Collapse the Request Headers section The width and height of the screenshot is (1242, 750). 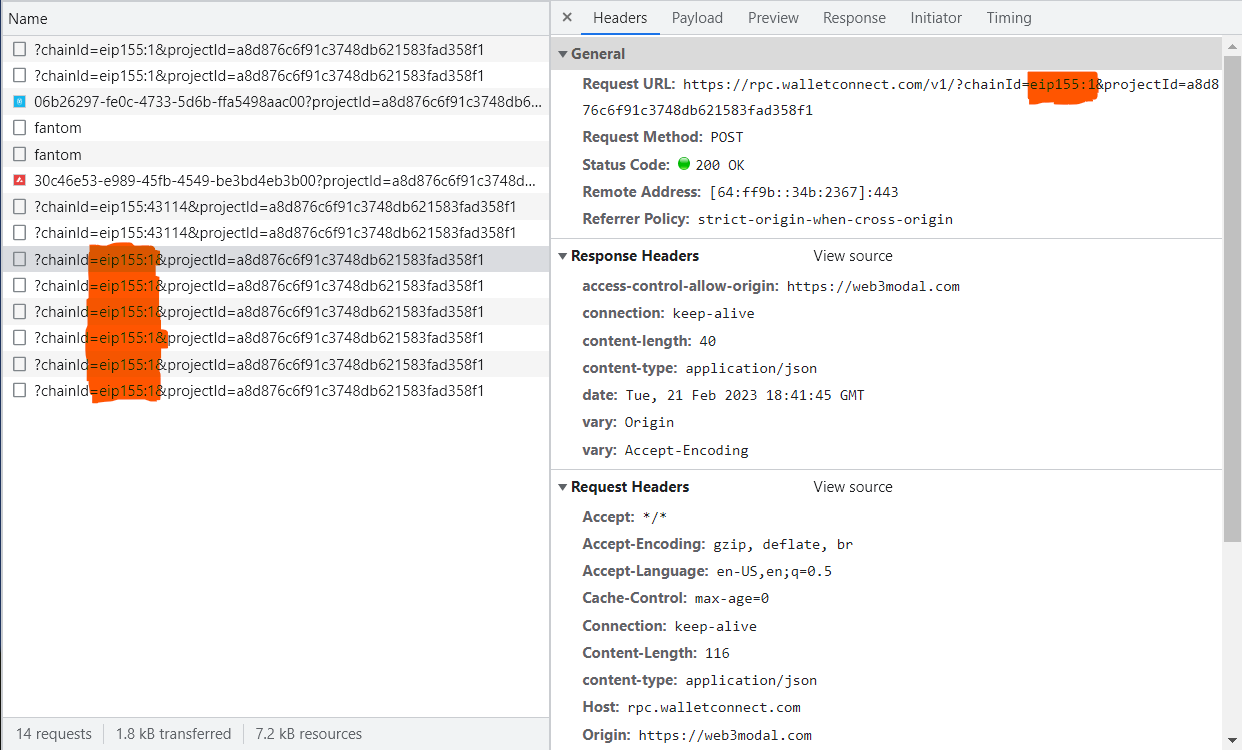[563, 487]
